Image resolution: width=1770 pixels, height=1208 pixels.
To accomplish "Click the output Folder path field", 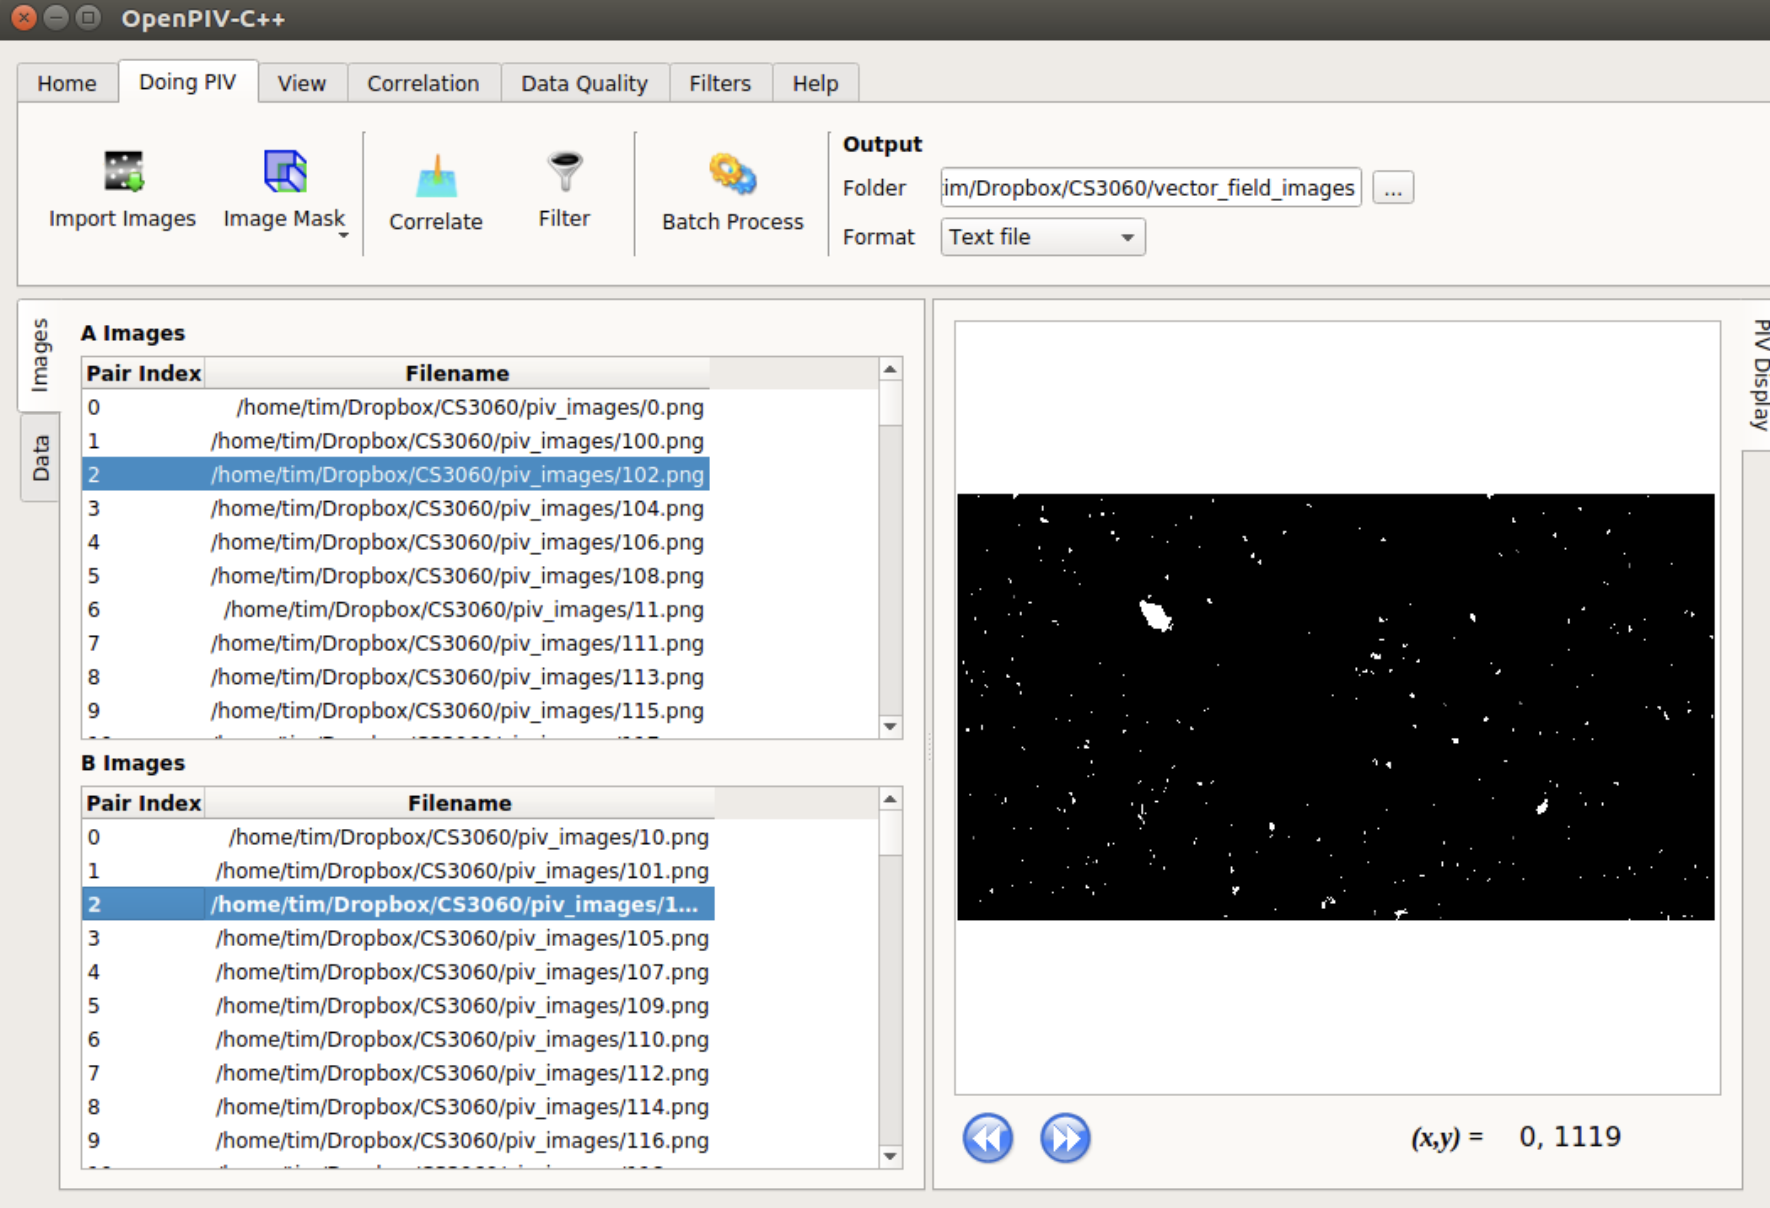I will 1150,188.
